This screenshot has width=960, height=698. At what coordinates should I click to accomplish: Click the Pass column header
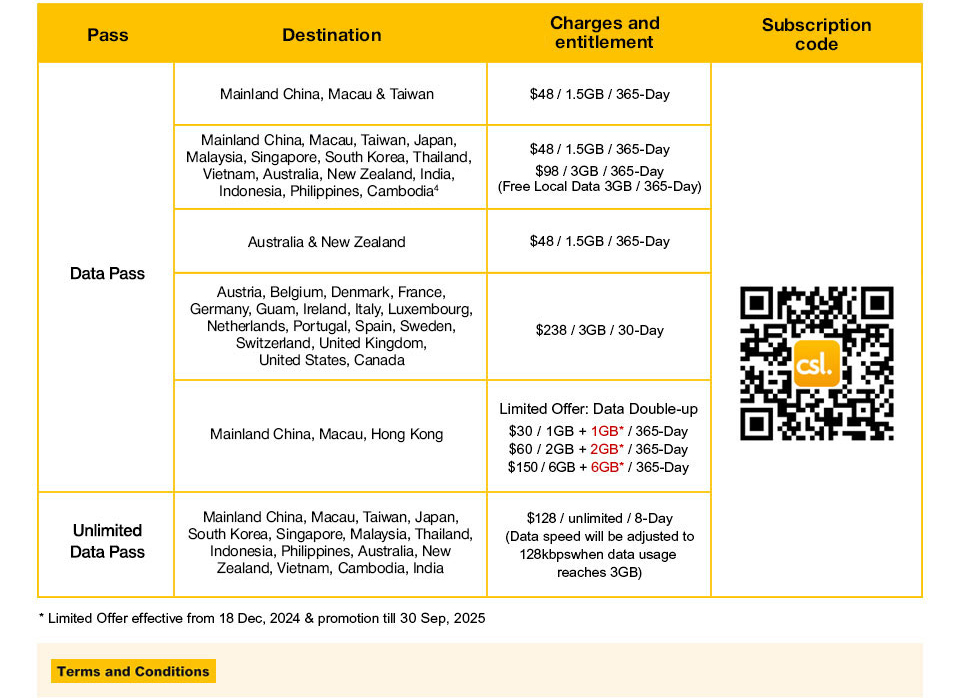click(107, 35)
